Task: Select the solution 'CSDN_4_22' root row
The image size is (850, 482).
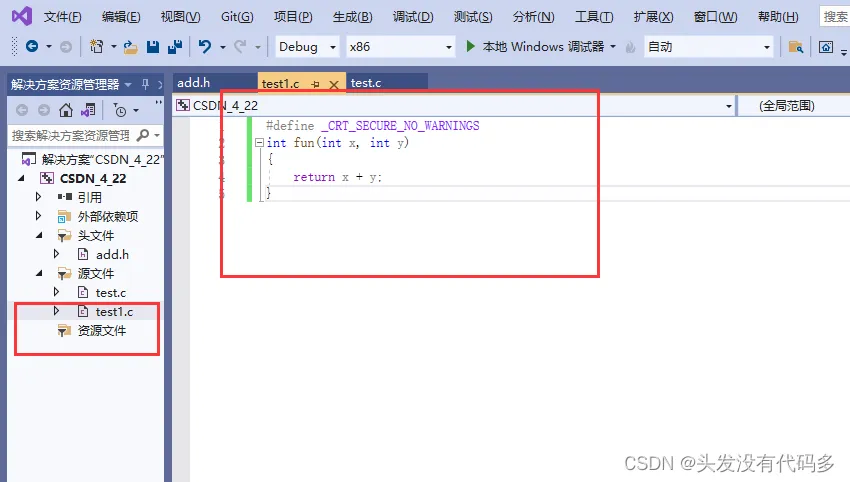Action: pos(91,159)
